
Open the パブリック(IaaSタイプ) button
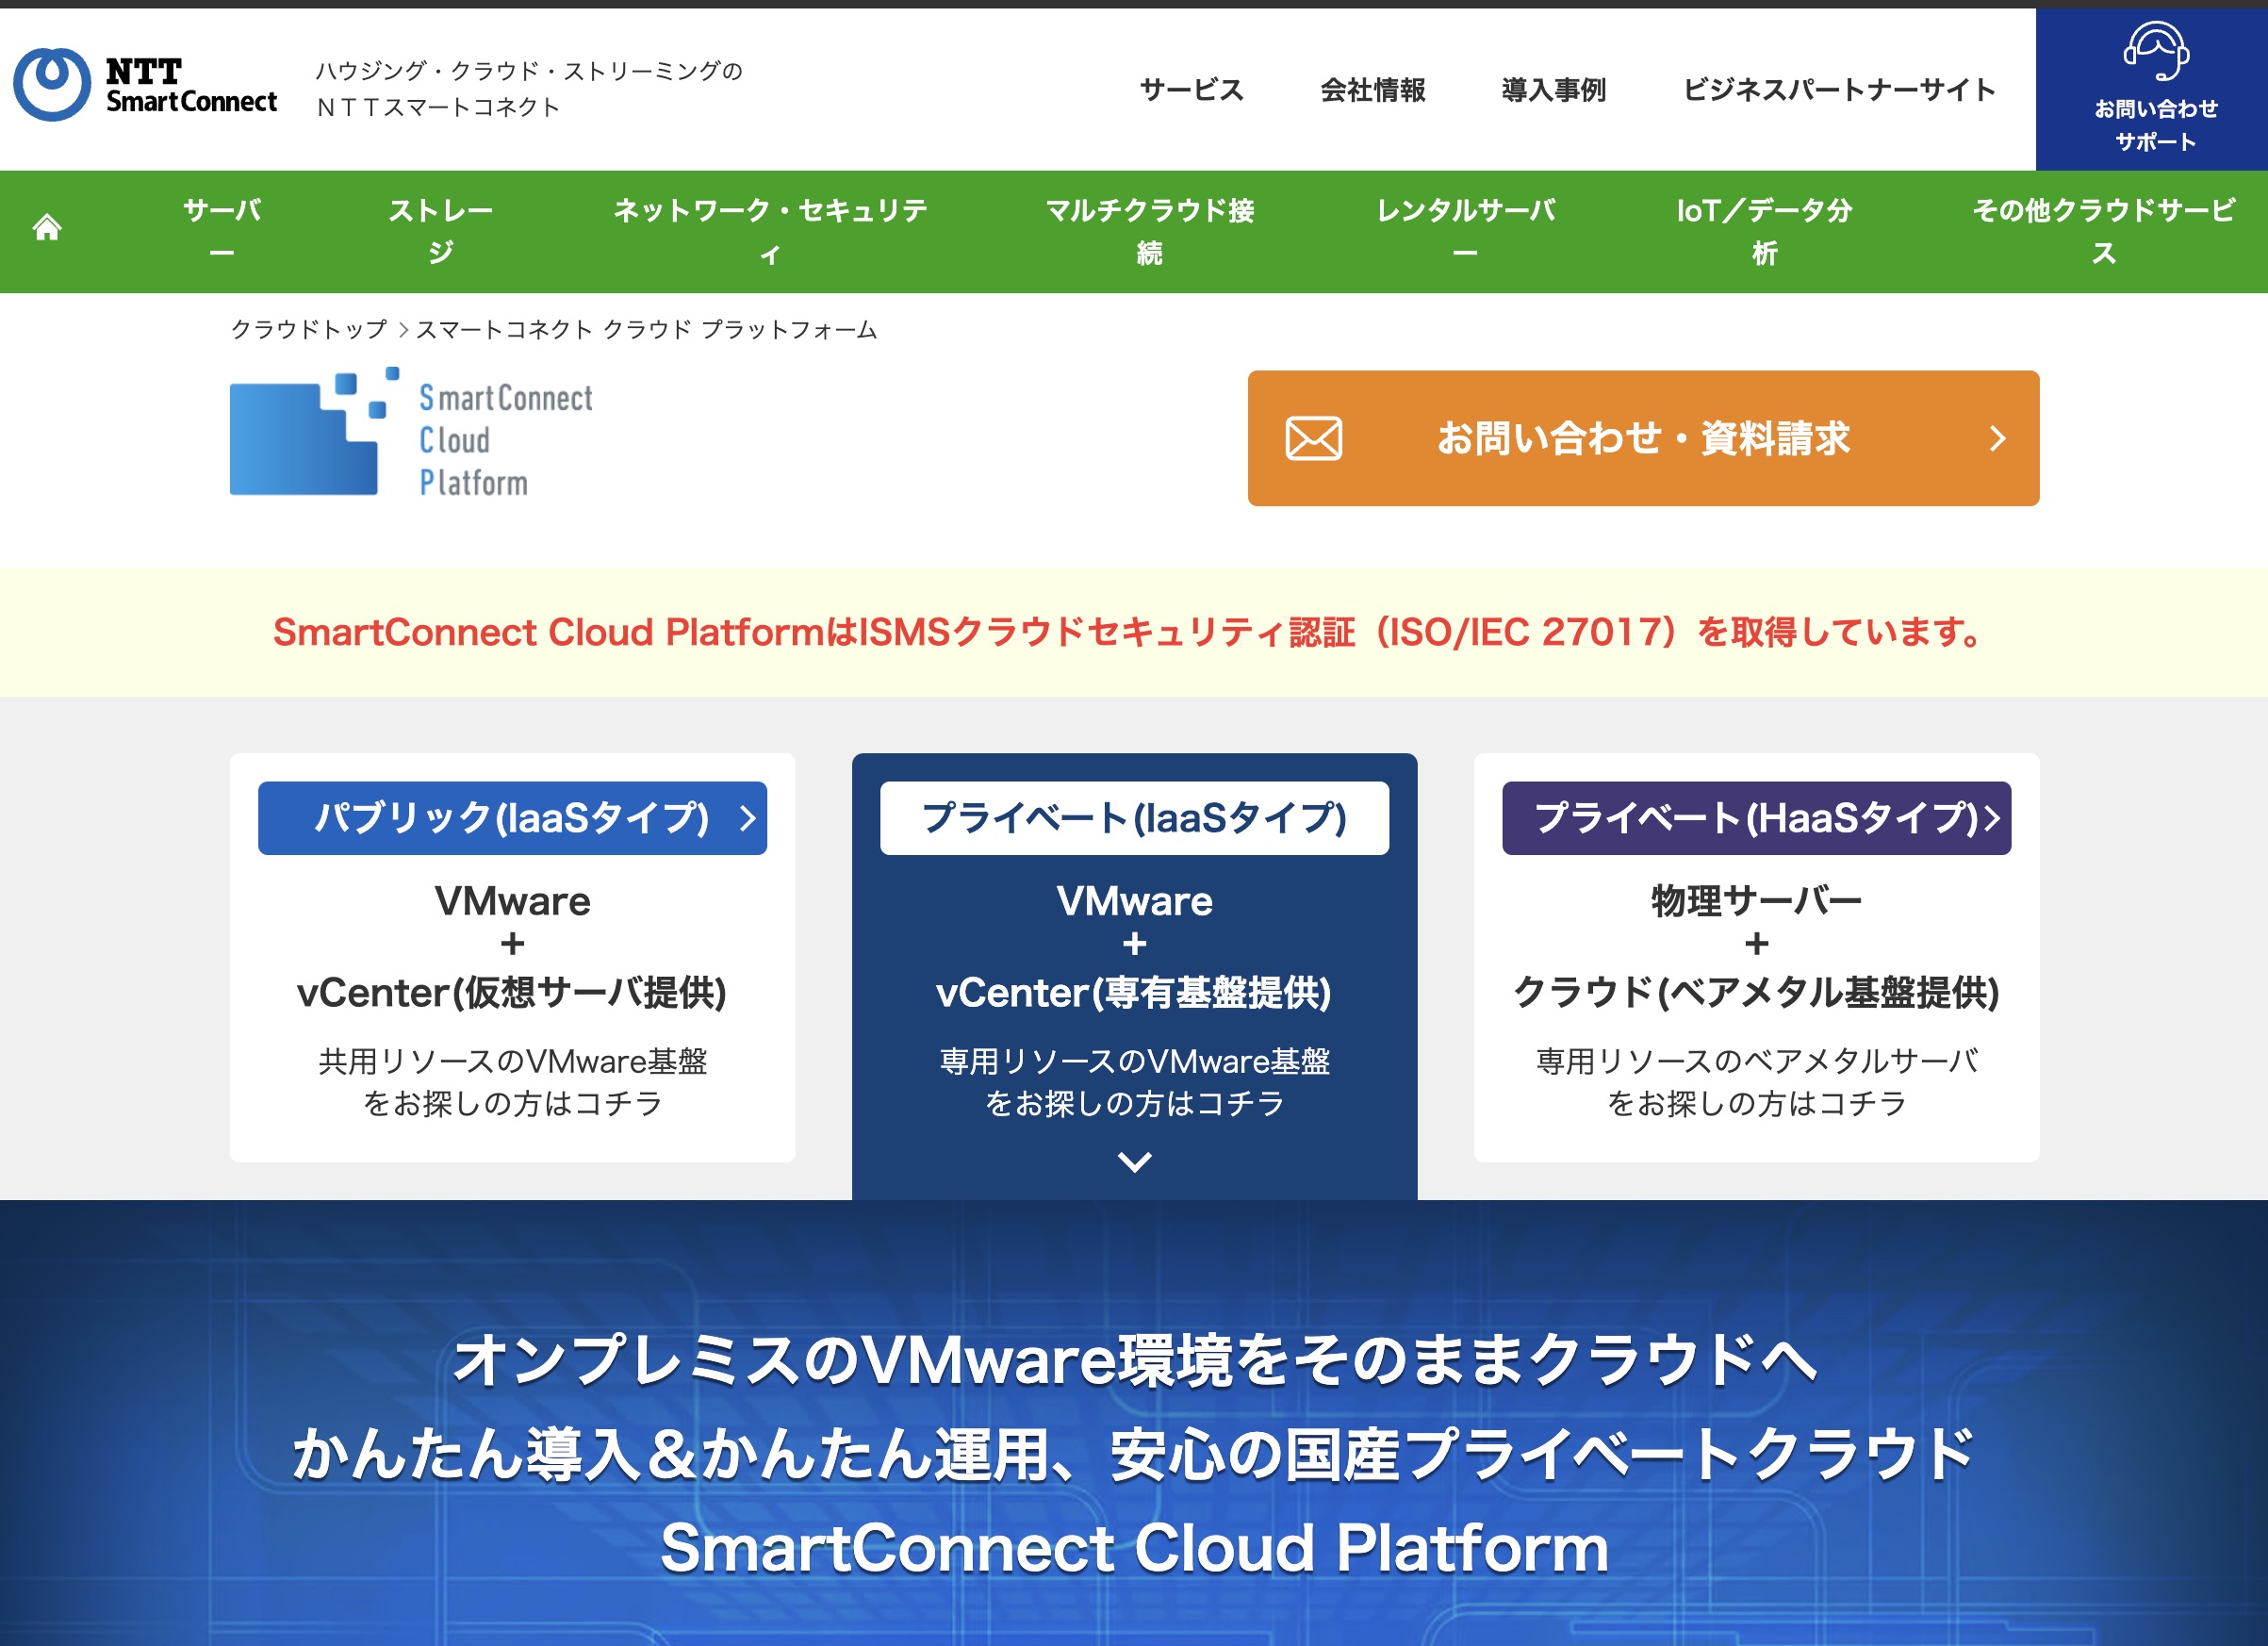(x=512, y=818)
